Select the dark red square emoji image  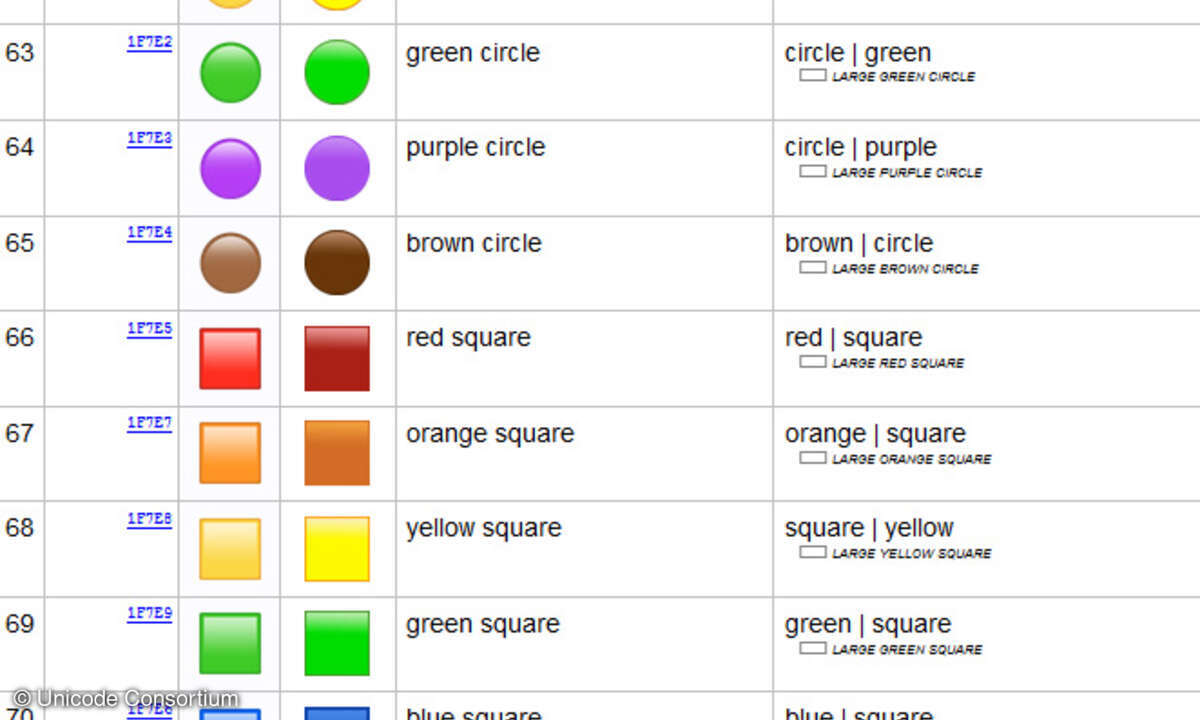tap(337, 358)
